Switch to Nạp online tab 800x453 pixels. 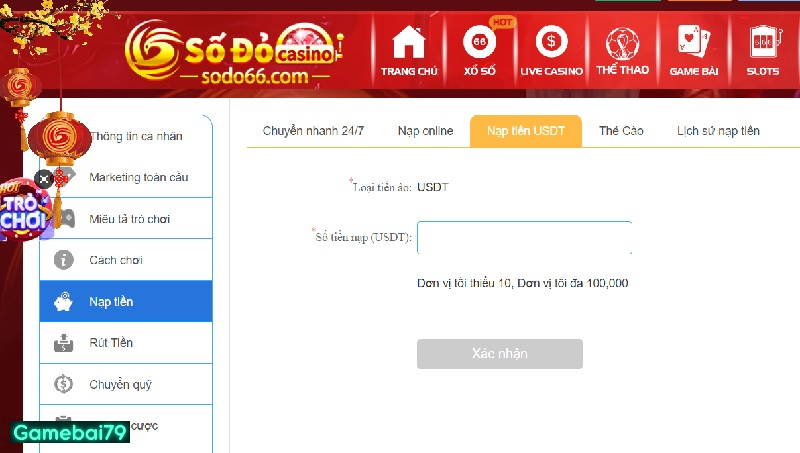tap(425, 131)
